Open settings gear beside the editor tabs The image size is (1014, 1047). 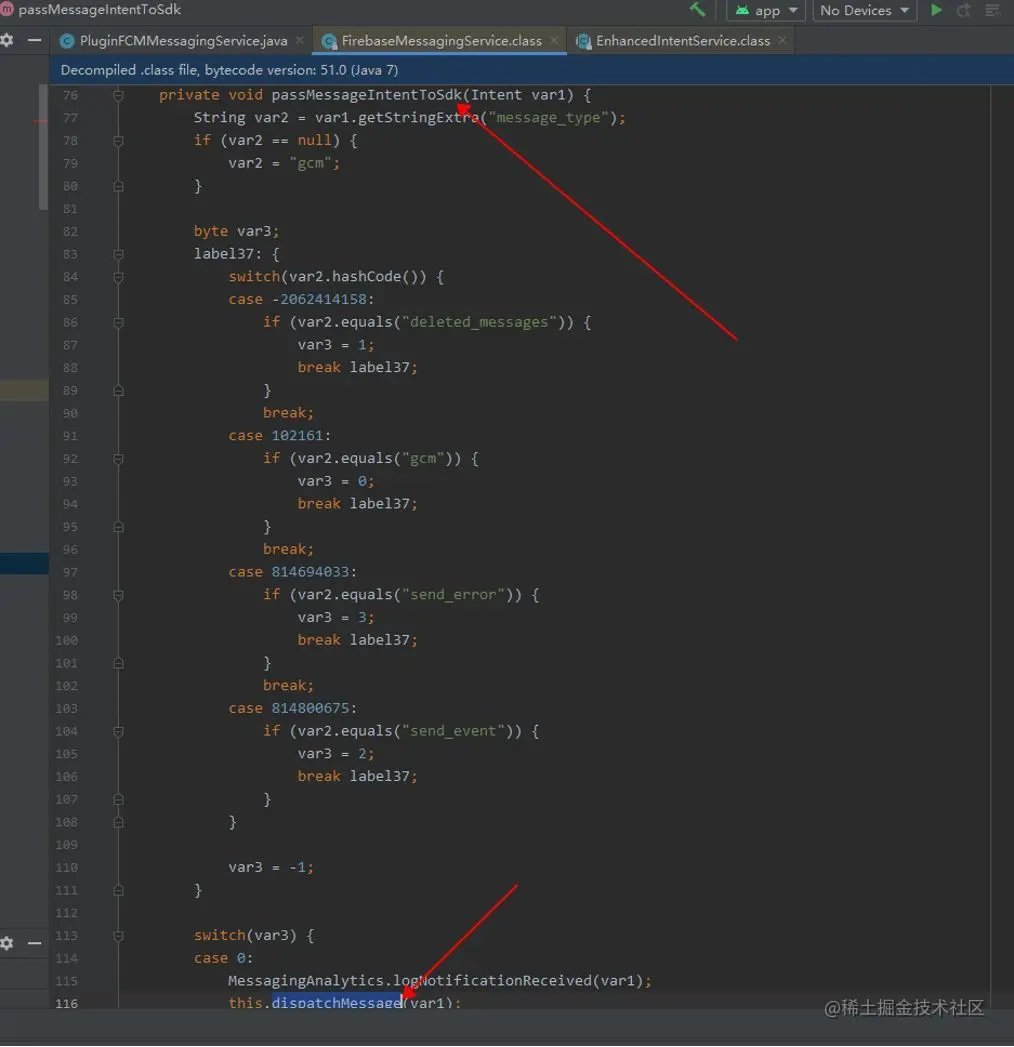tap(7, 41)
